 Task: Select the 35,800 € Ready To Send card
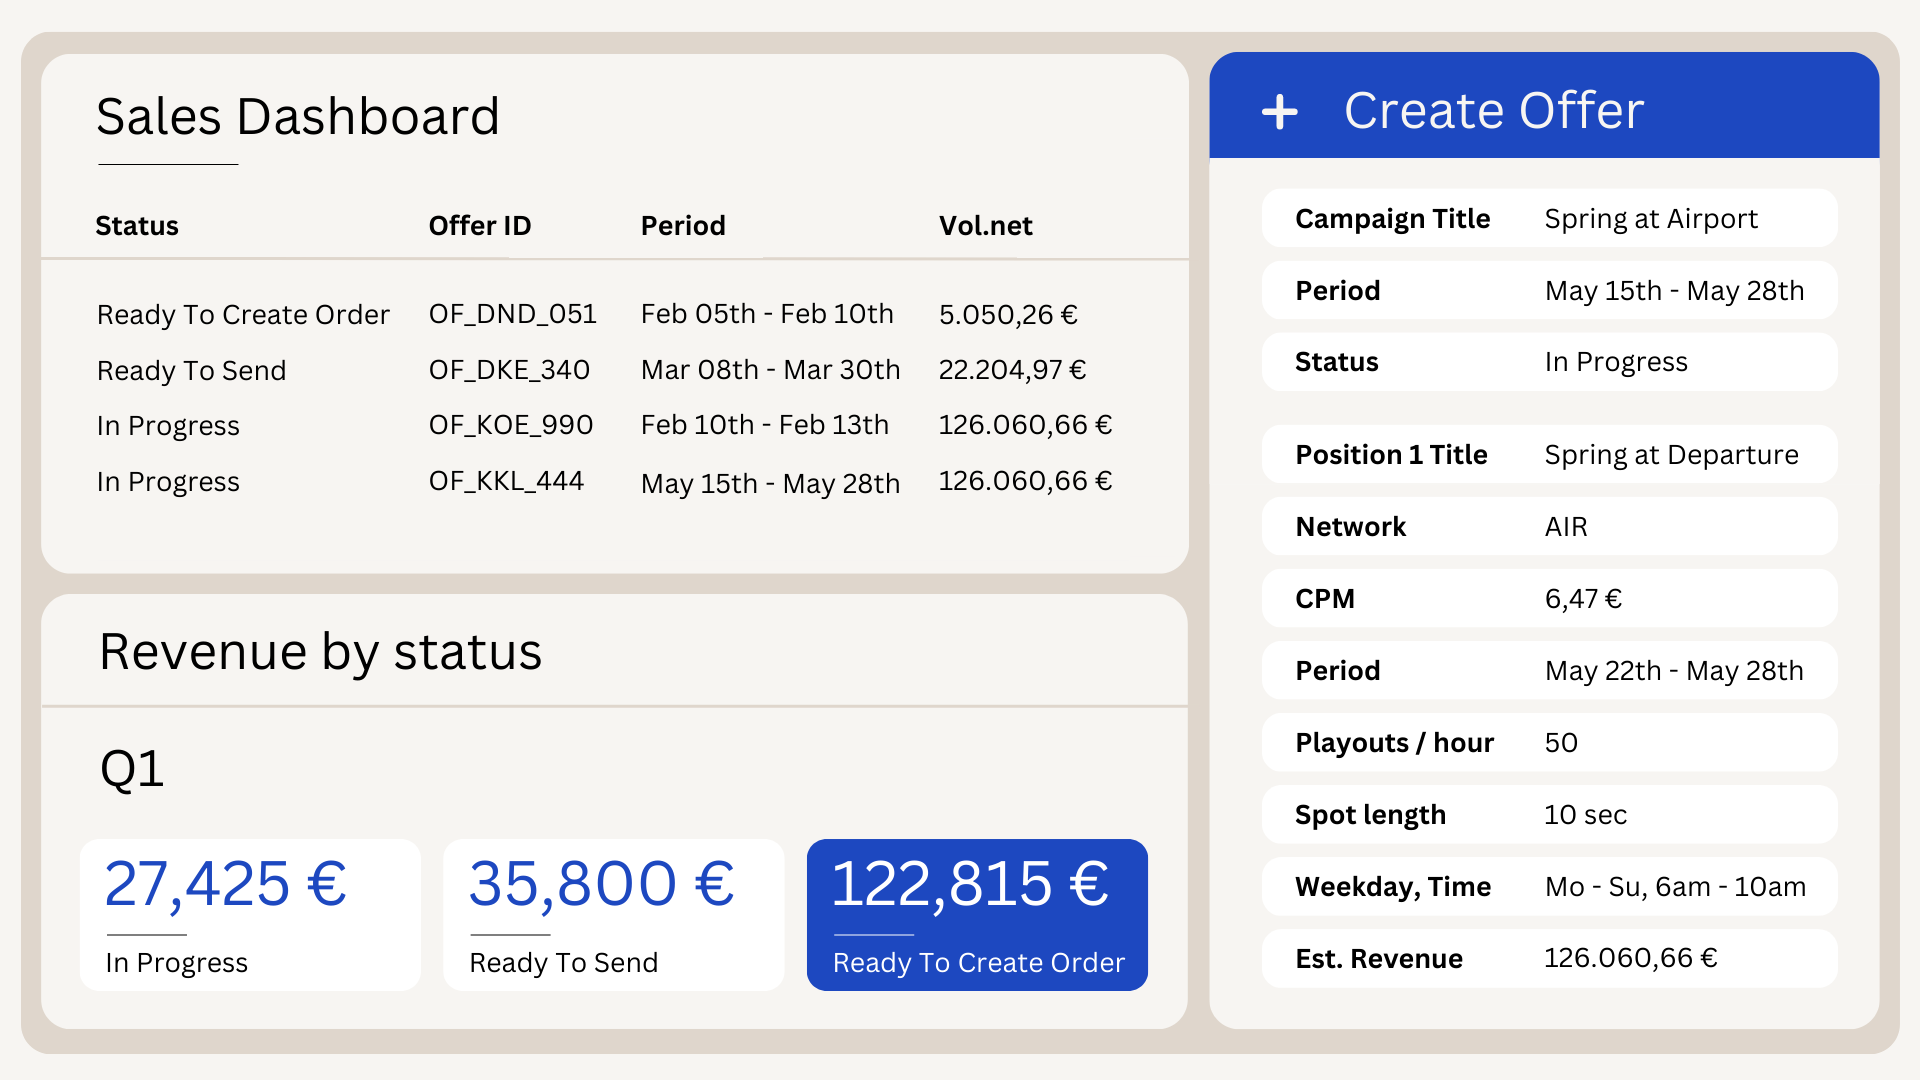point(613,914)
